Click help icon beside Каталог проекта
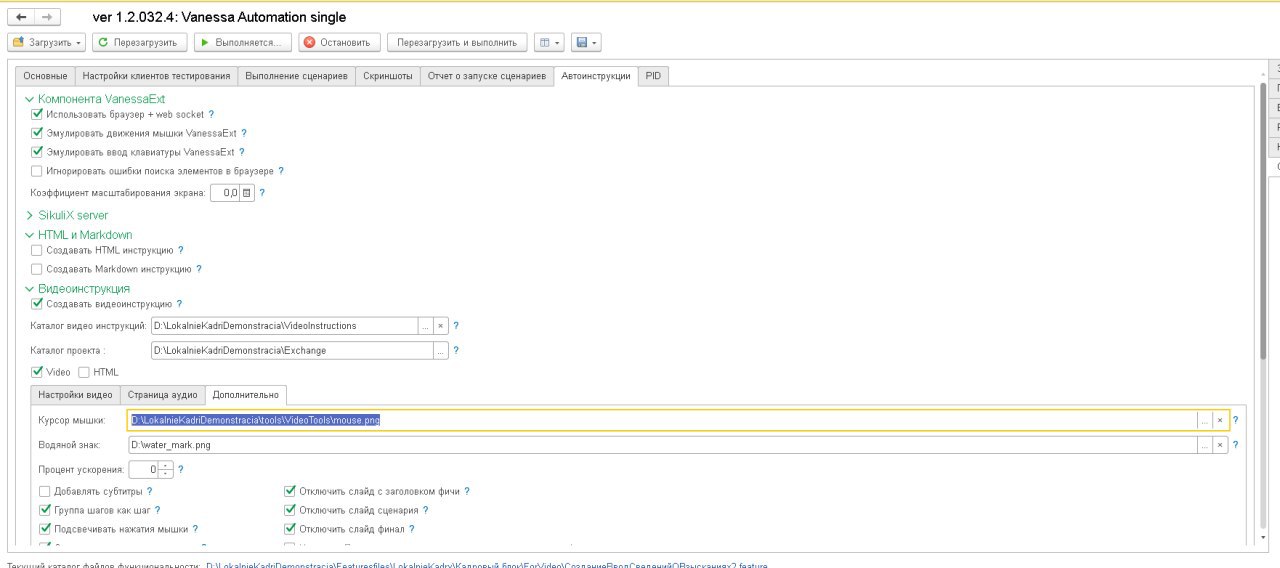Image resolution: width=1280 pixels, height=568 pixels. click(x=456, y=351)
